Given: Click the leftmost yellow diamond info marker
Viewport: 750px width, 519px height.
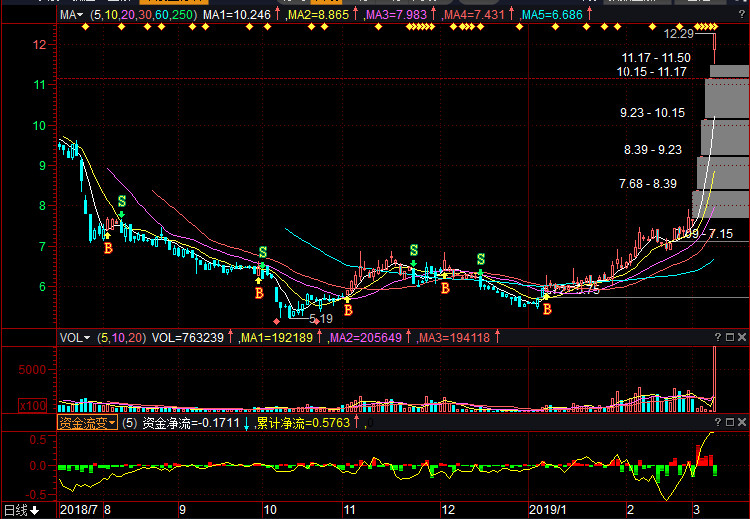Looking at the screenshot, I should pos(85,27).
